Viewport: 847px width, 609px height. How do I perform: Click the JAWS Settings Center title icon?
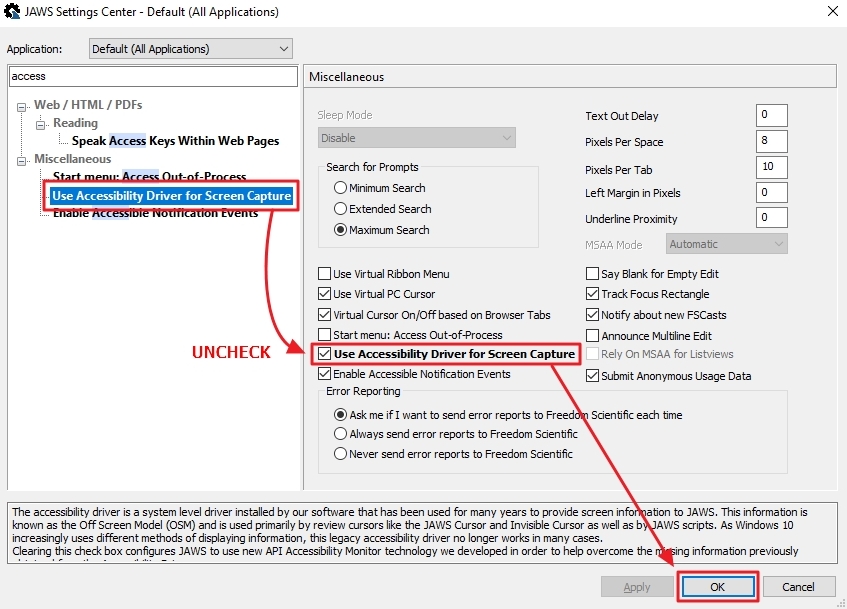tap(11, 11)
